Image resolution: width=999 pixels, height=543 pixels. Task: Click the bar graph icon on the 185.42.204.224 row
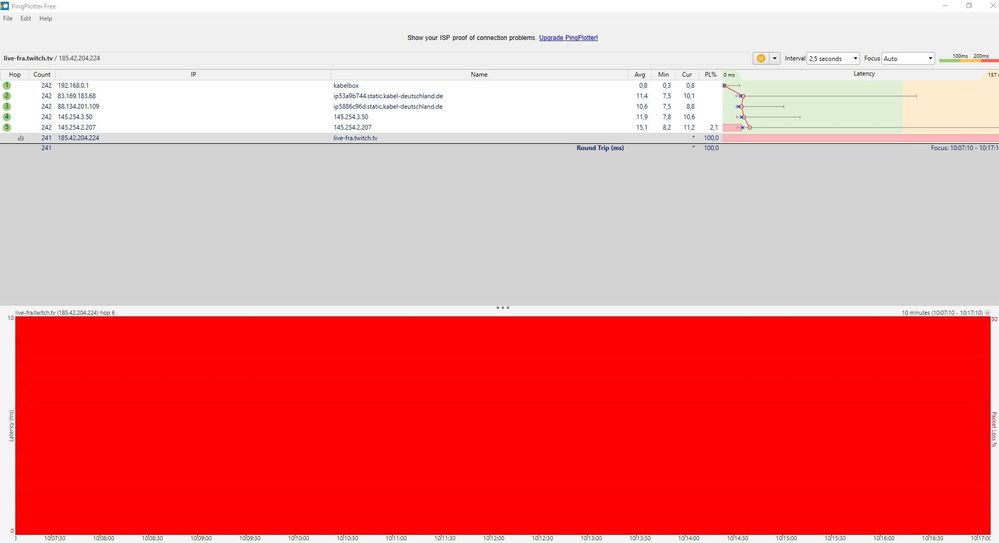21,138
